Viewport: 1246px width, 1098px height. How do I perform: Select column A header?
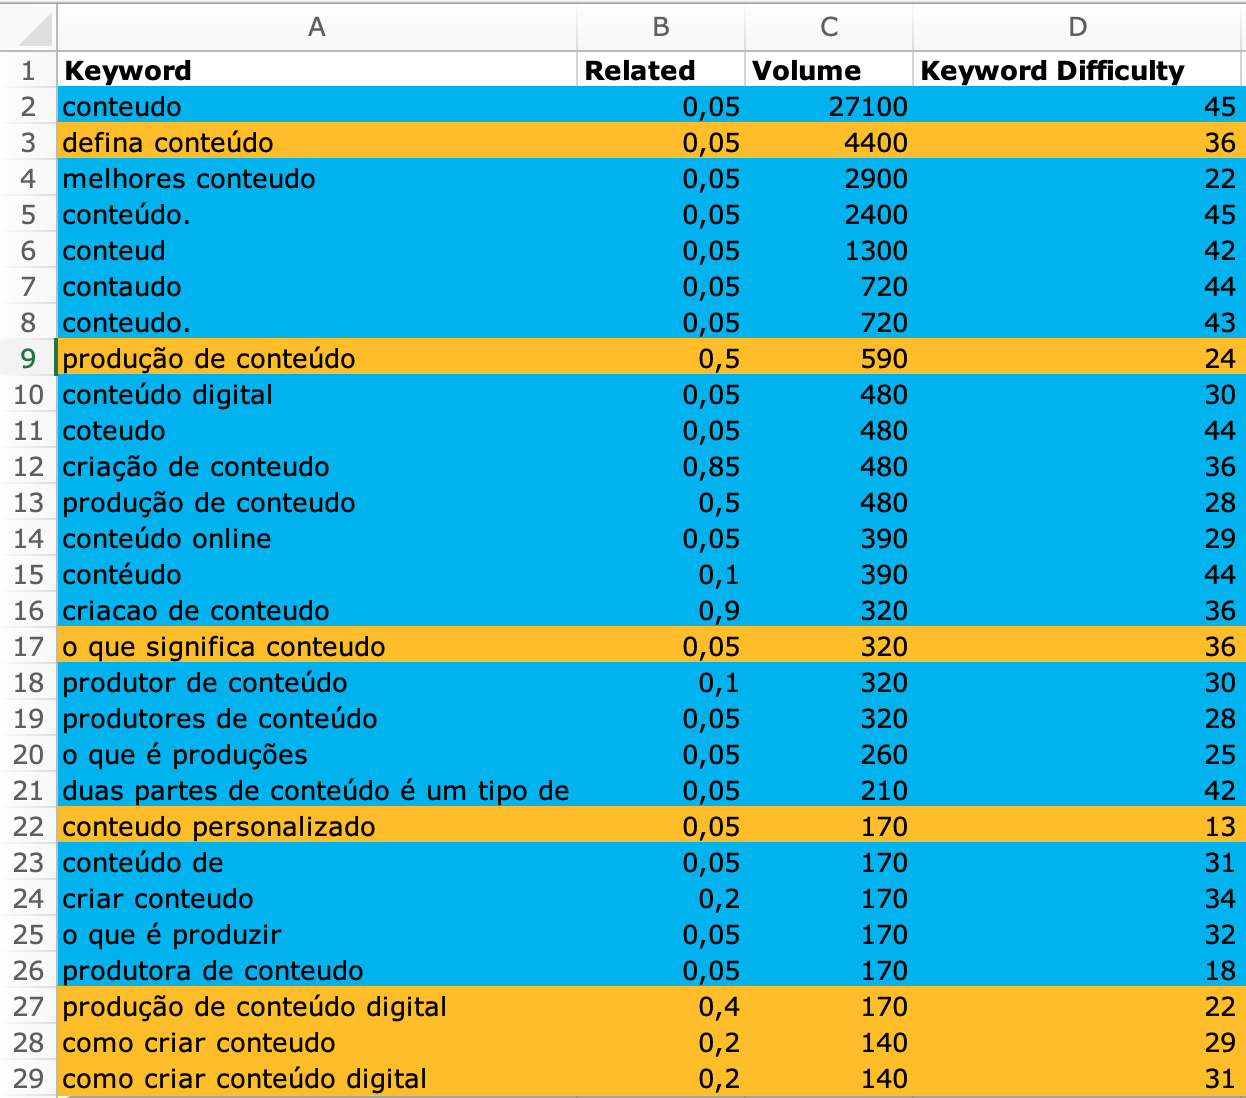(x=317, y=28)
